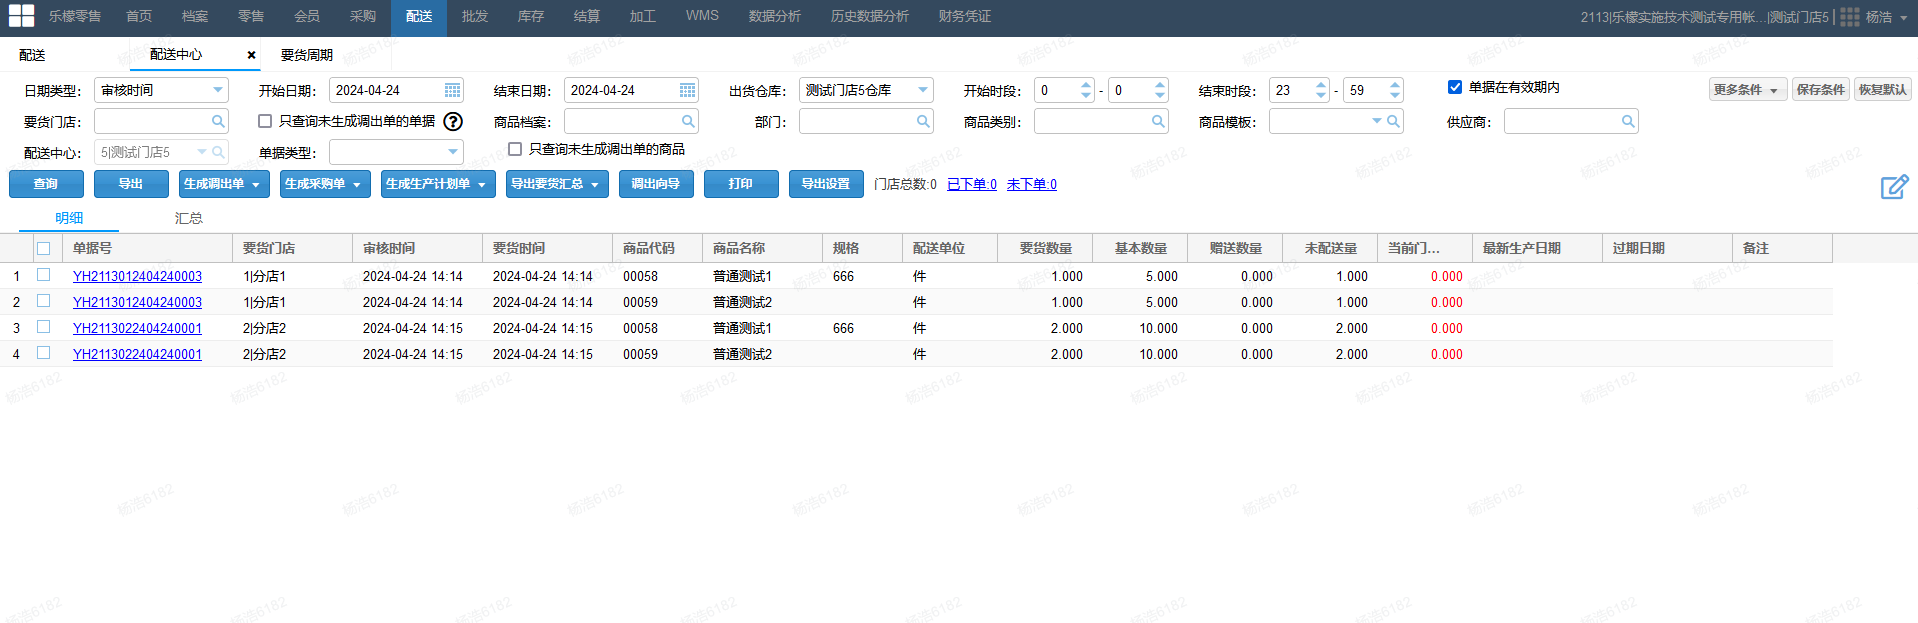Image resolution: width=1918 pixels, height=623 pixels.
Task: Open the 商品模板 dropdown arrow
Action: point(1377,121)
